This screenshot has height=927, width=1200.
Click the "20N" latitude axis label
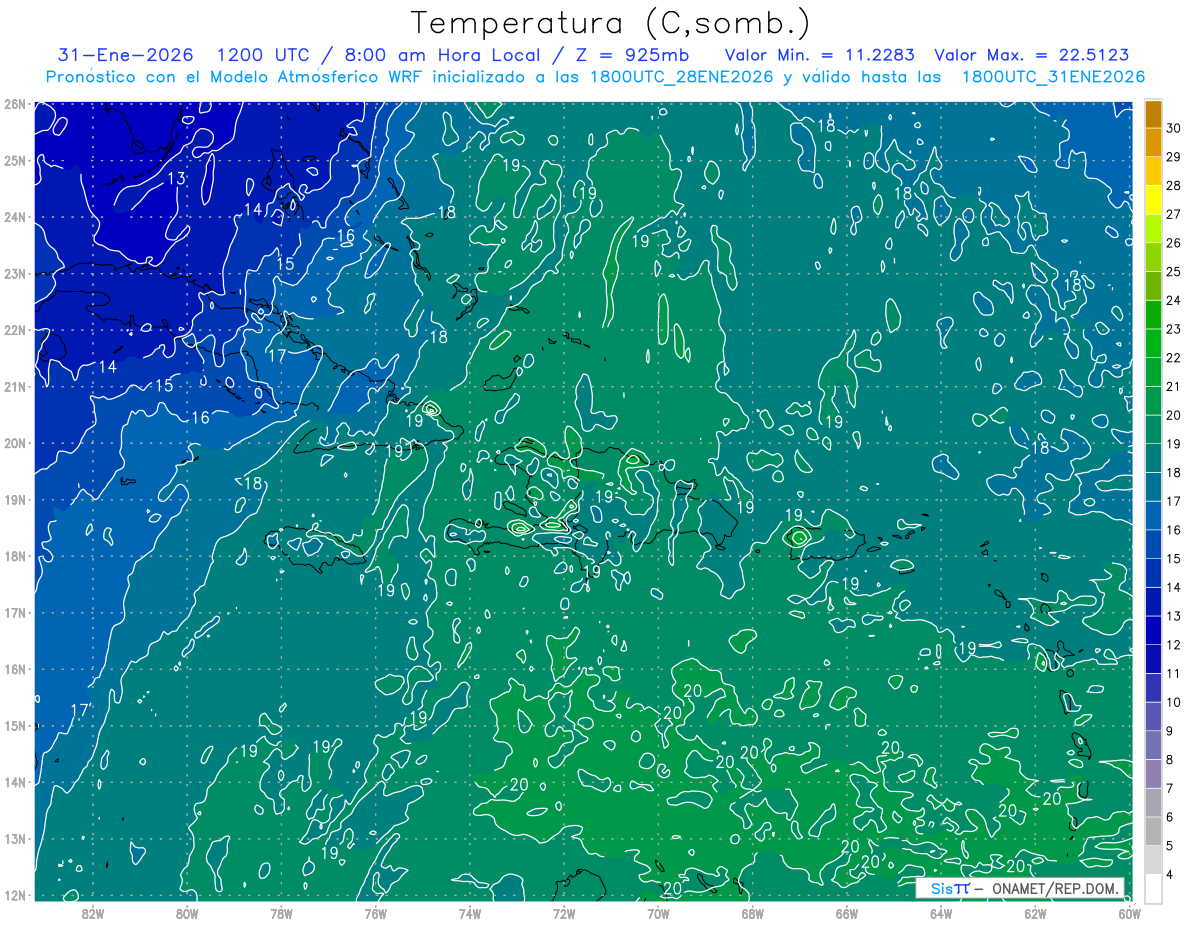14,443
